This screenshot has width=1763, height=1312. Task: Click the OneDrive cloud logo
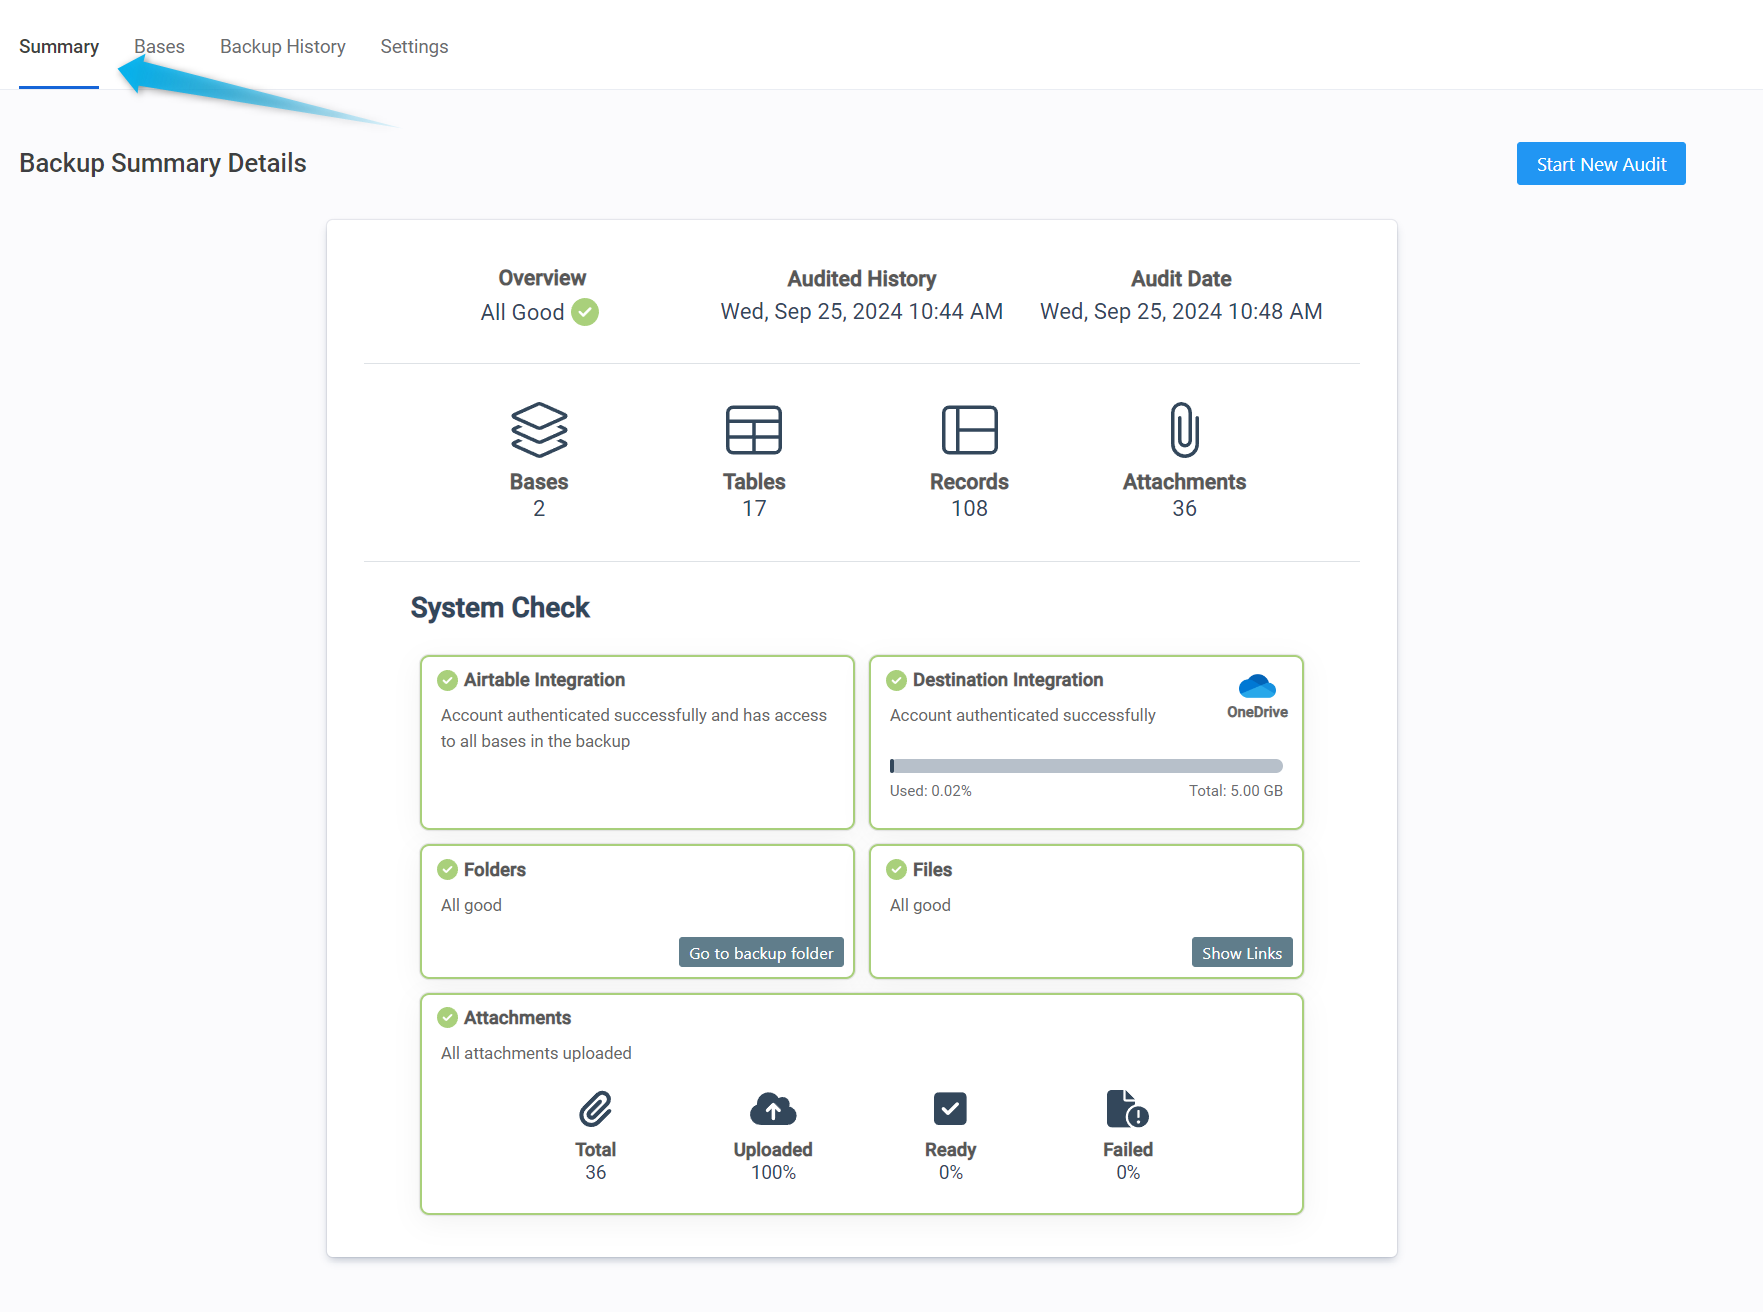pyautogui.click(x=1257, y=686)
